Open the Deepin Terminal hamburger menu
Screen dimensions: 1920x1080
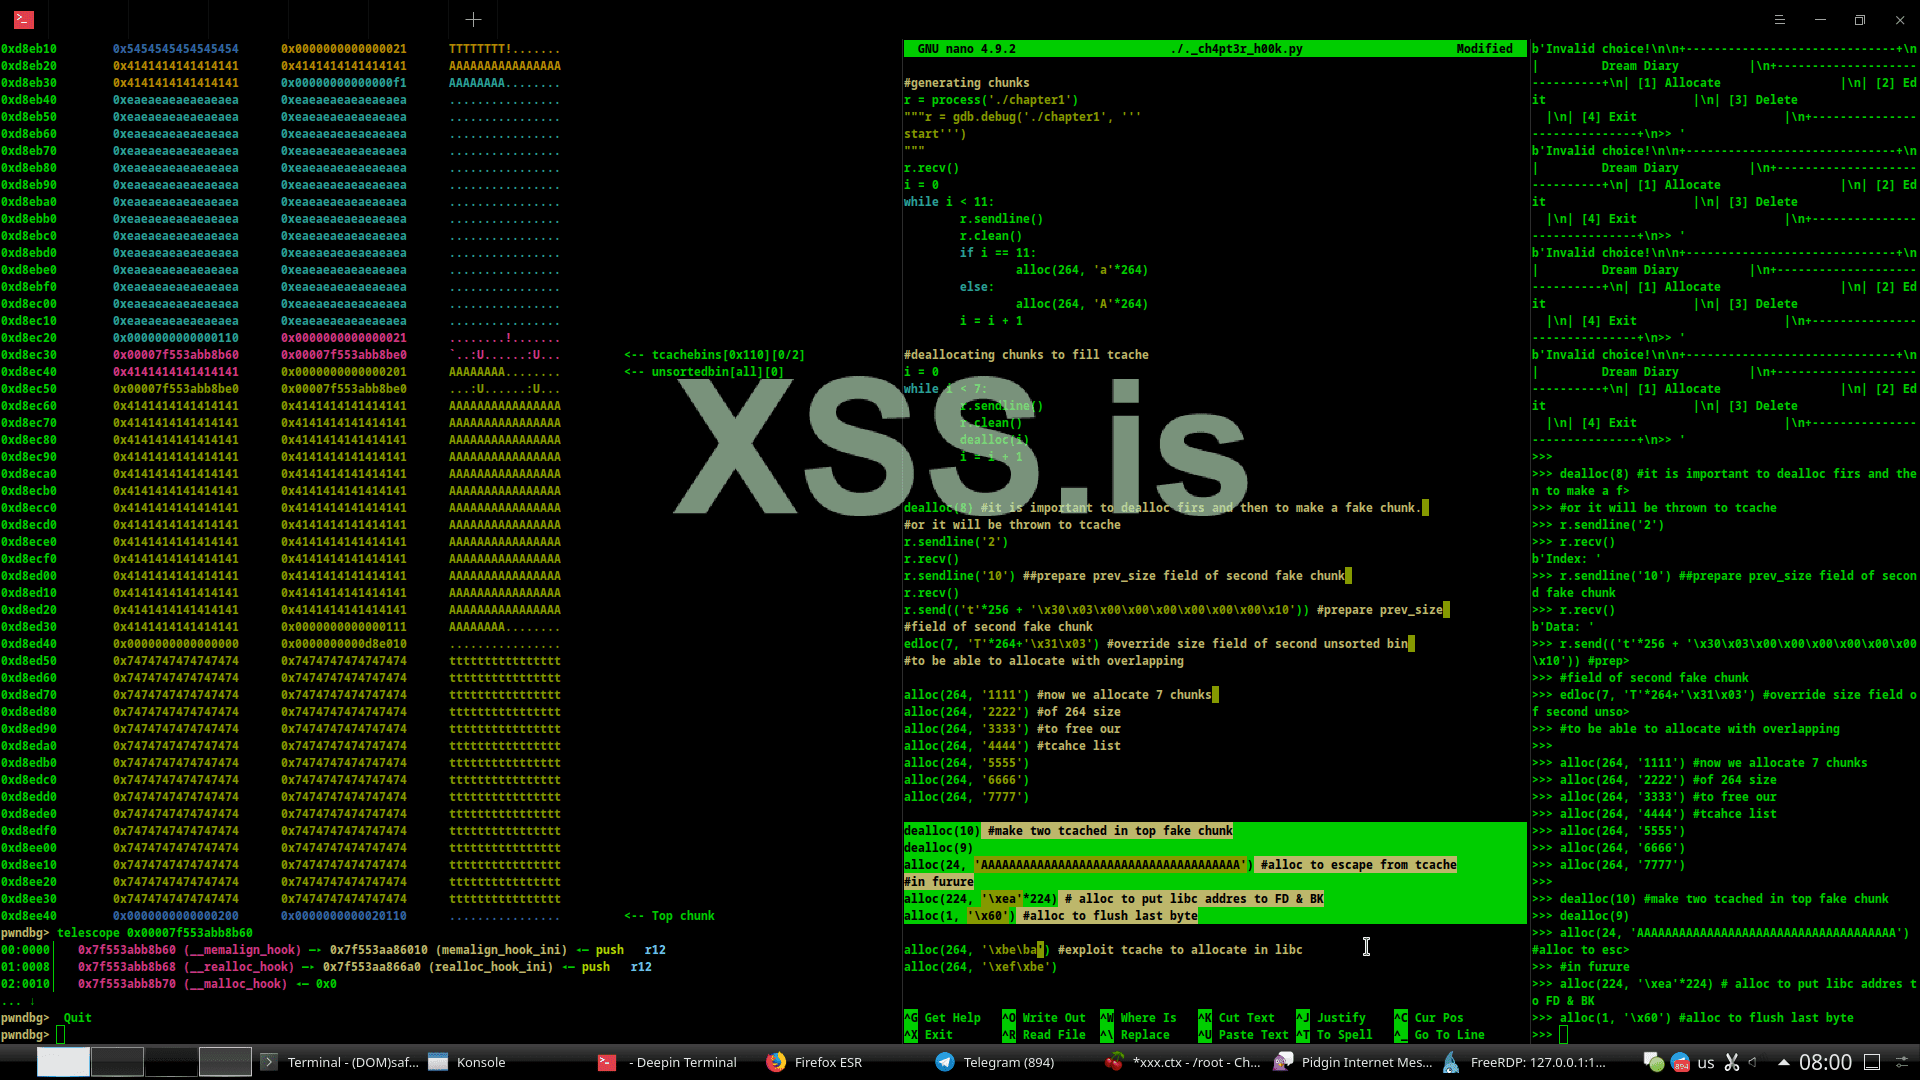[x=1780, y=20]
